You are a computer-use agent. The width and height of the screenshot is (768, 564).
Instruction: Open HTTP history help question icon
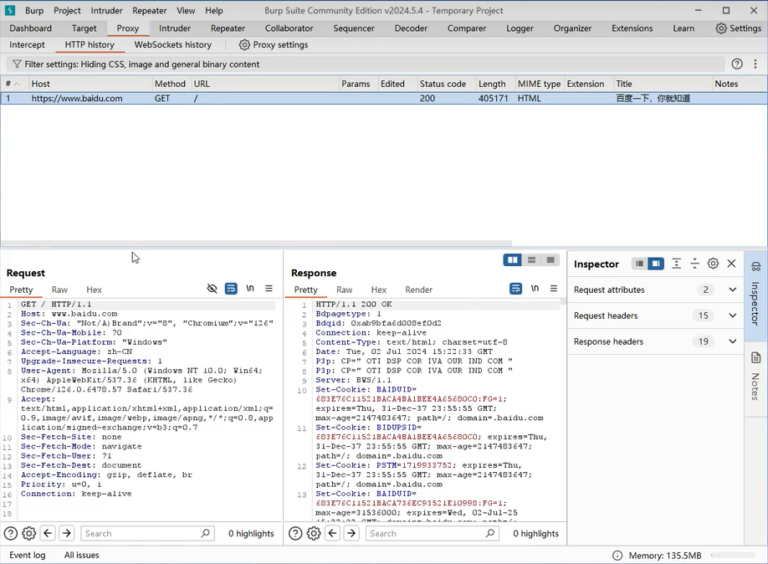coord(737,64)
